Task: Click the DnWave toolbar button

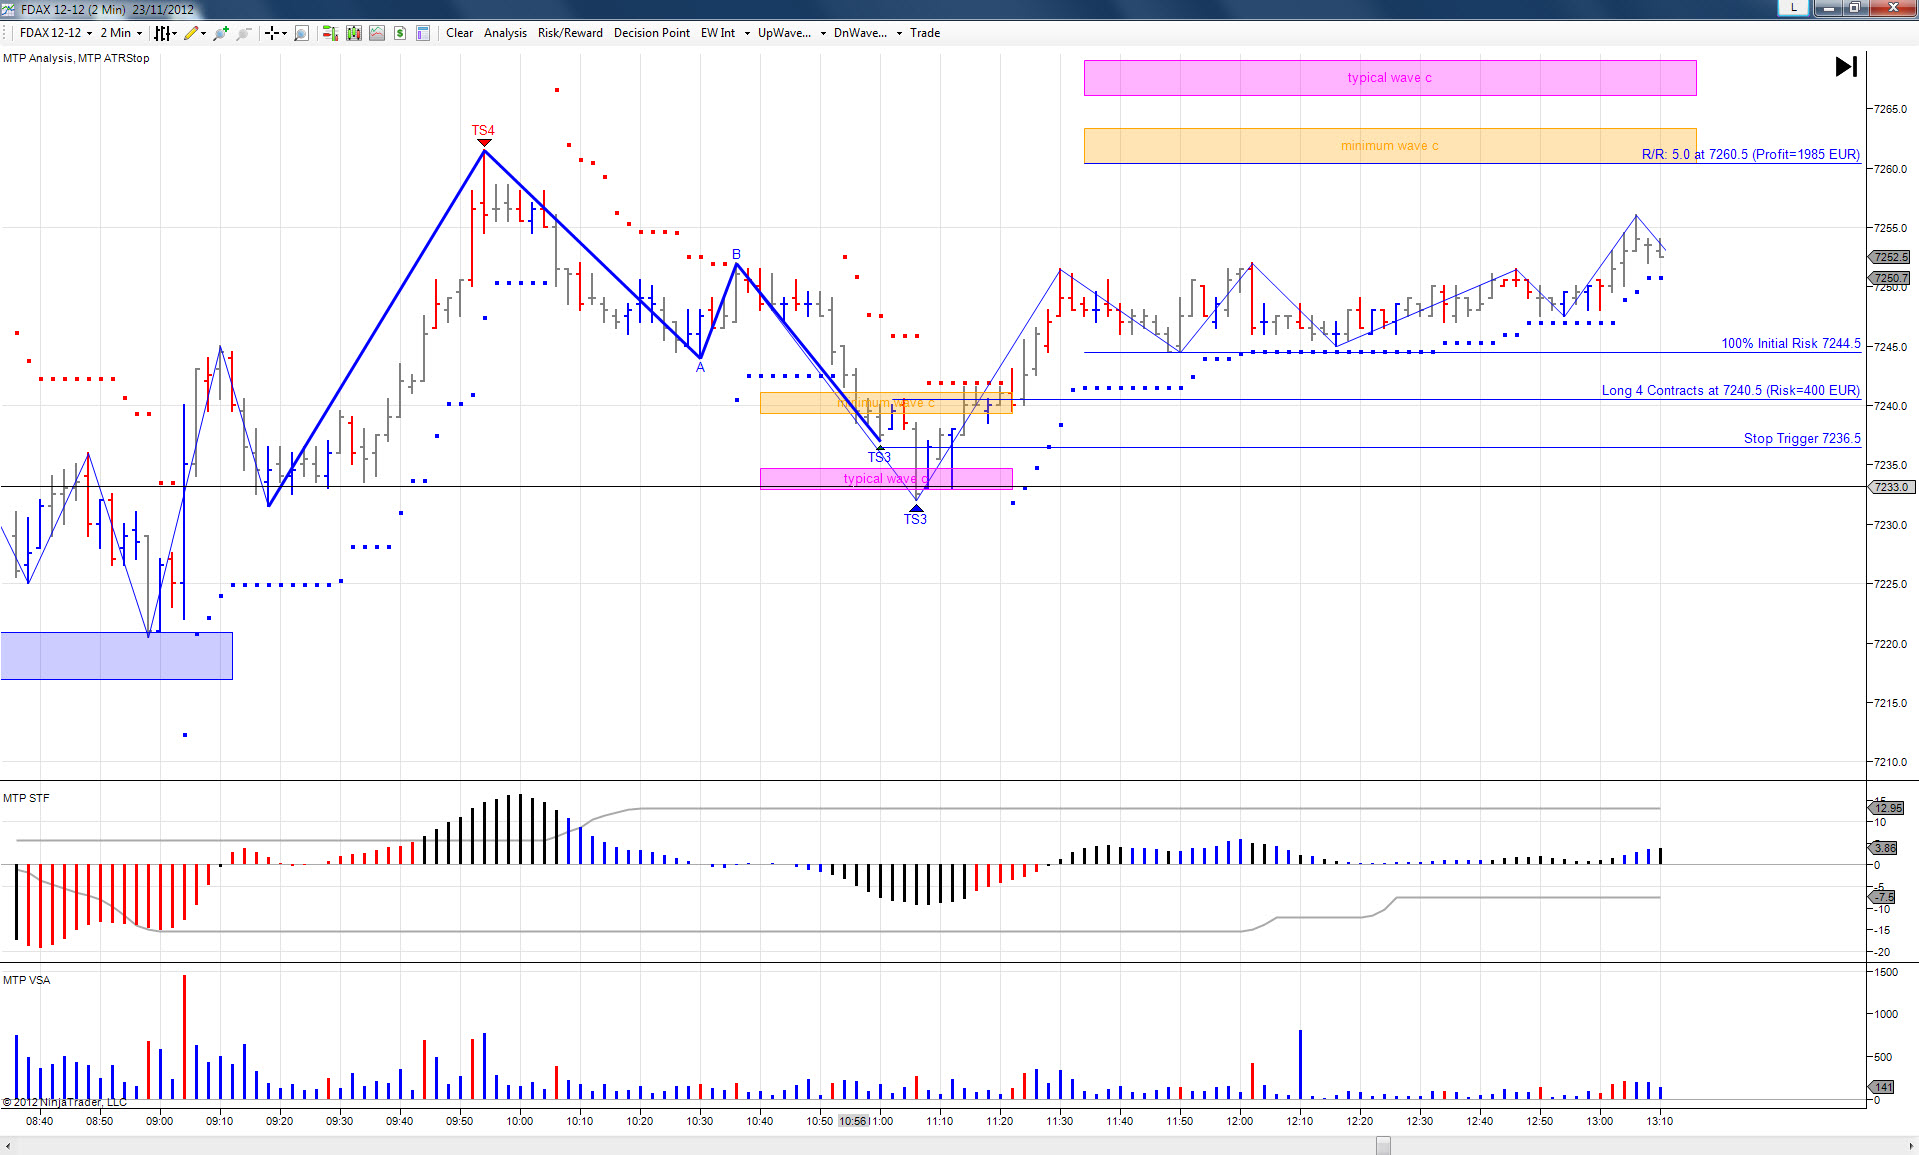Action: click(861, 33)
